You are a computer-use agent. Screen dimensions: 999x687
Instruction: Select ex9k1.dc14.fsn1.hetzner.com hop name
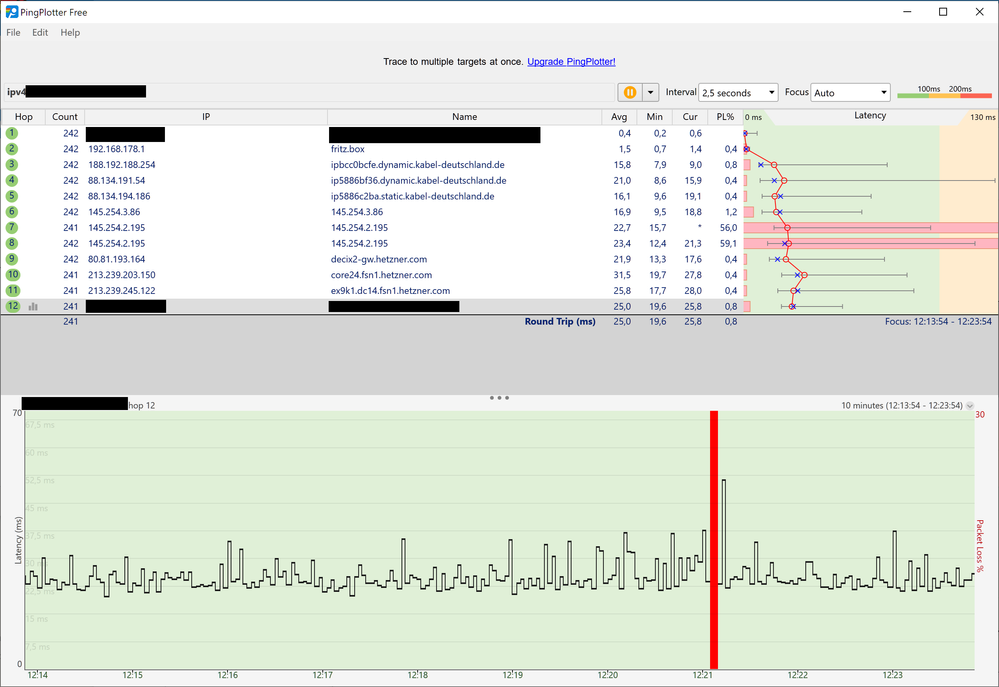pos(391,291)
